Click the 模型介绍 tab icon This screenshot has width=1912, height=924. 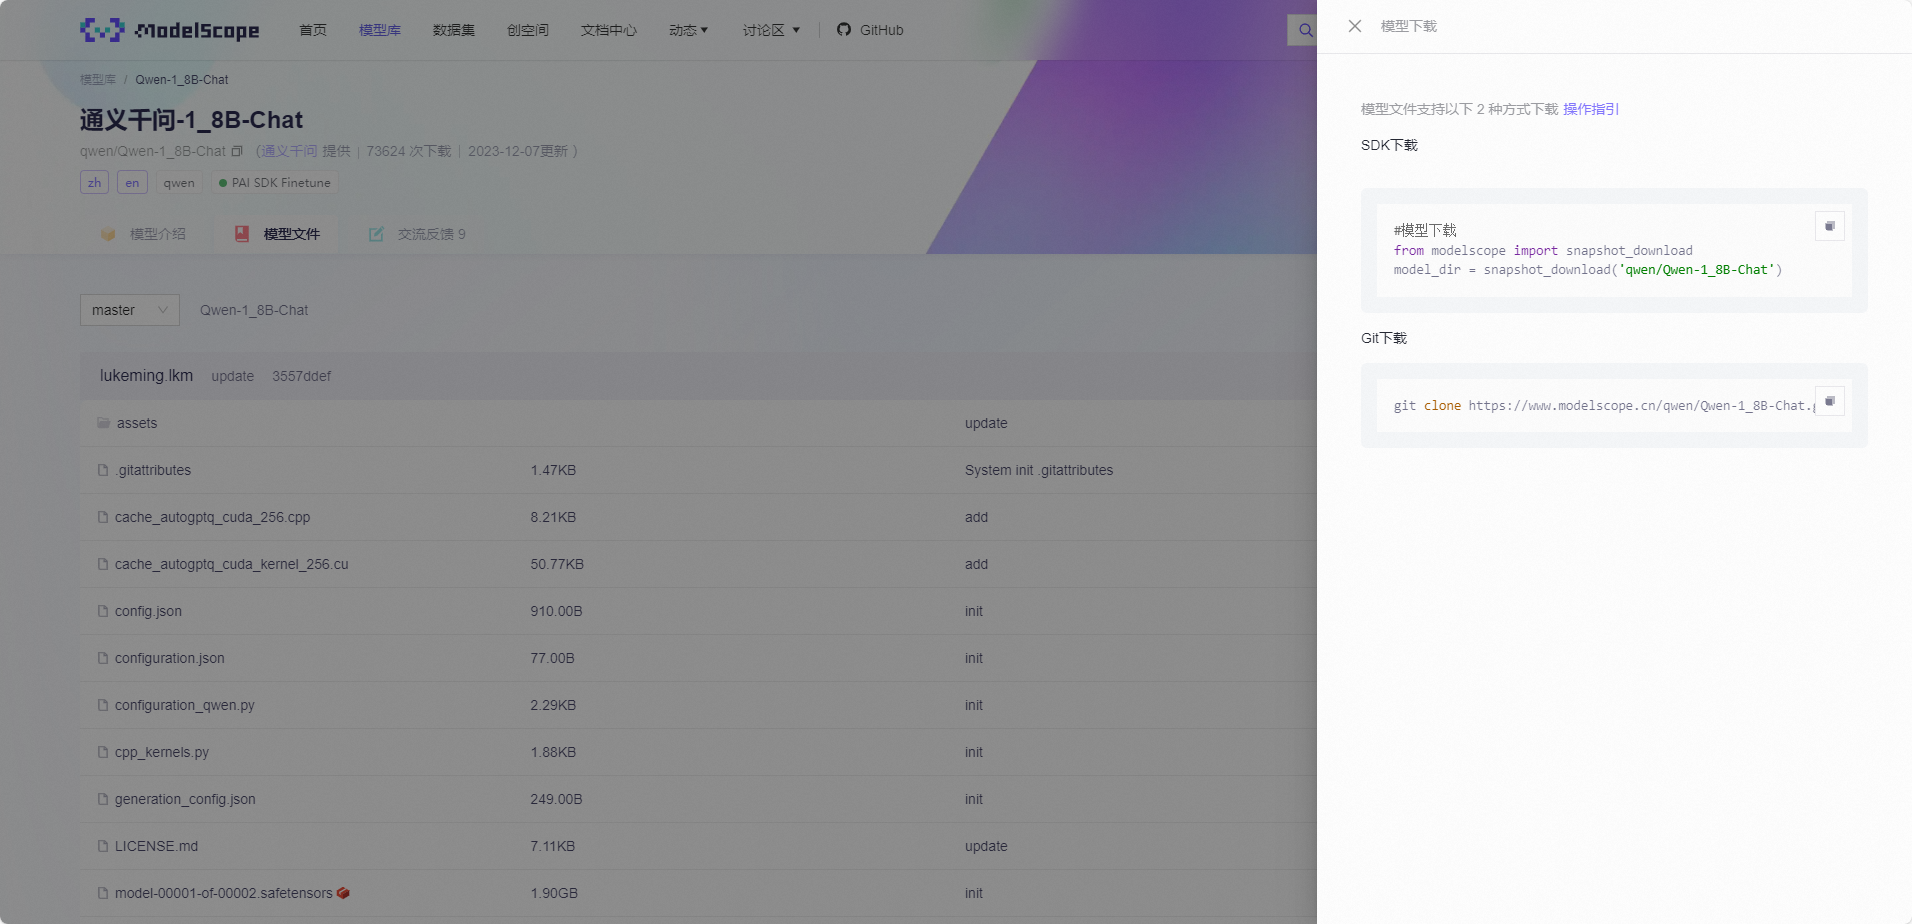click(x=108, y=234)
